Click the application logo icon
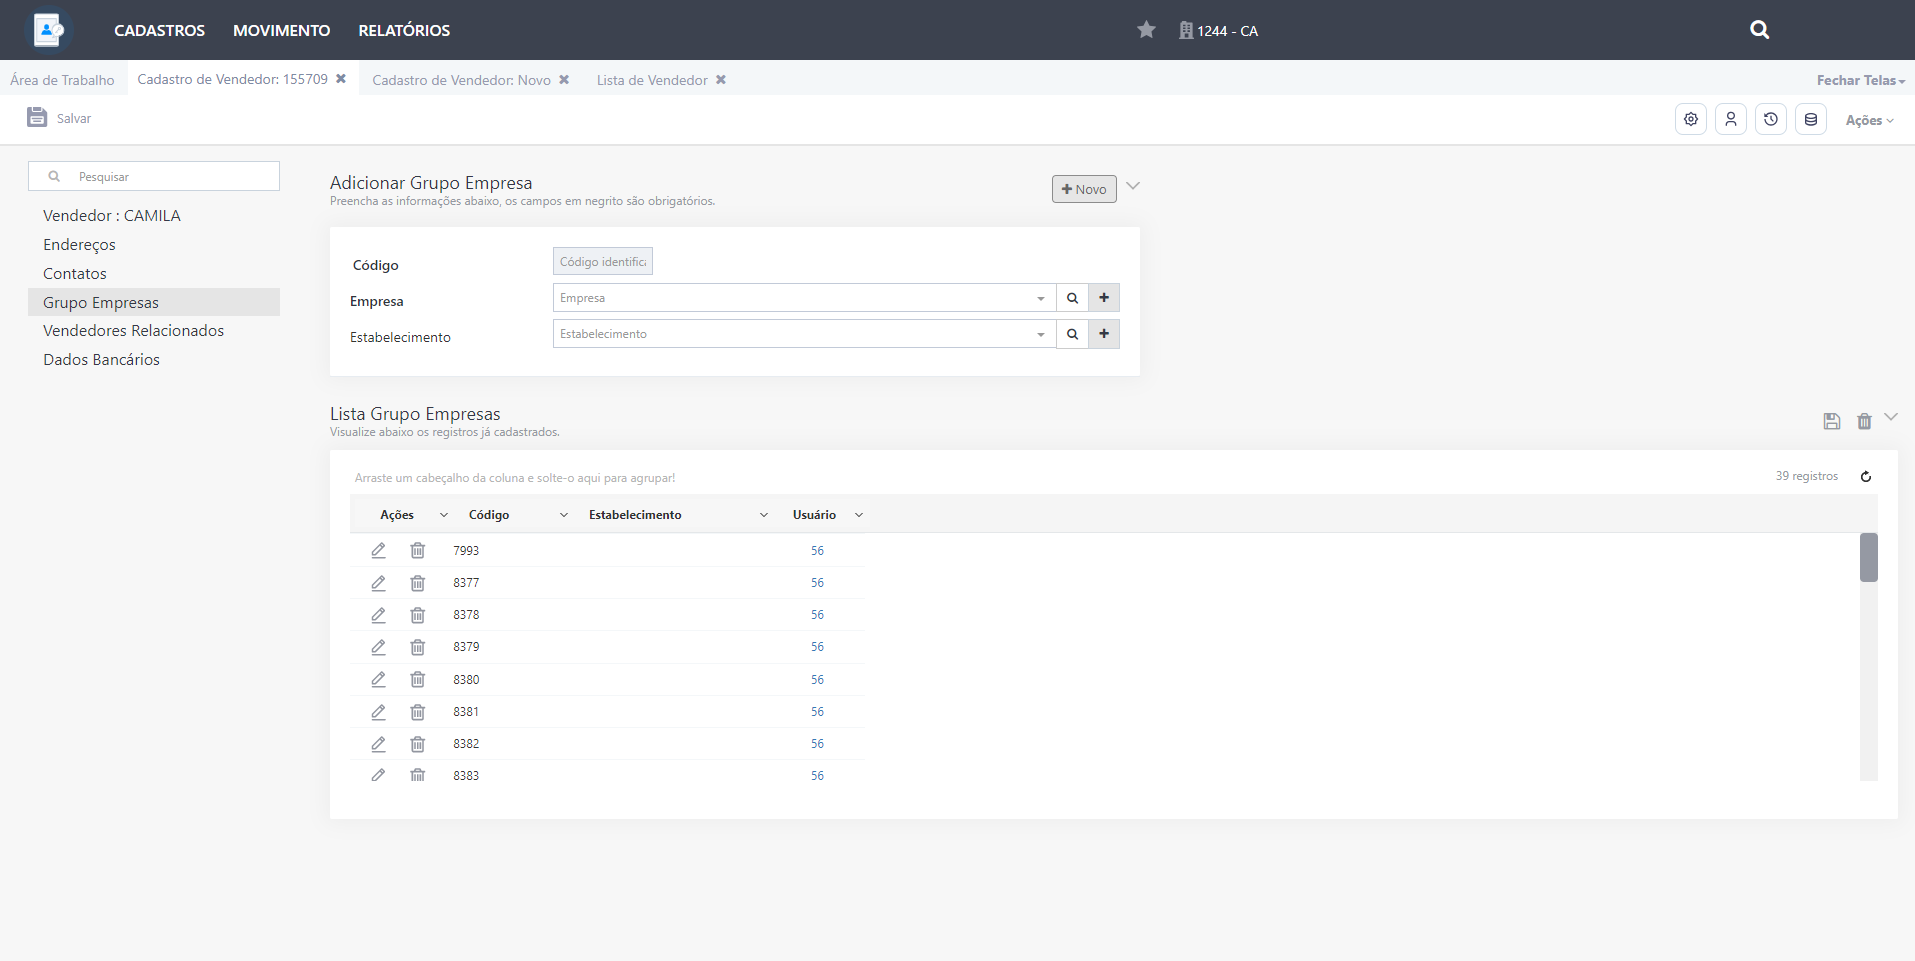Viewport: 1915px width, 961px height. (47, 30)
